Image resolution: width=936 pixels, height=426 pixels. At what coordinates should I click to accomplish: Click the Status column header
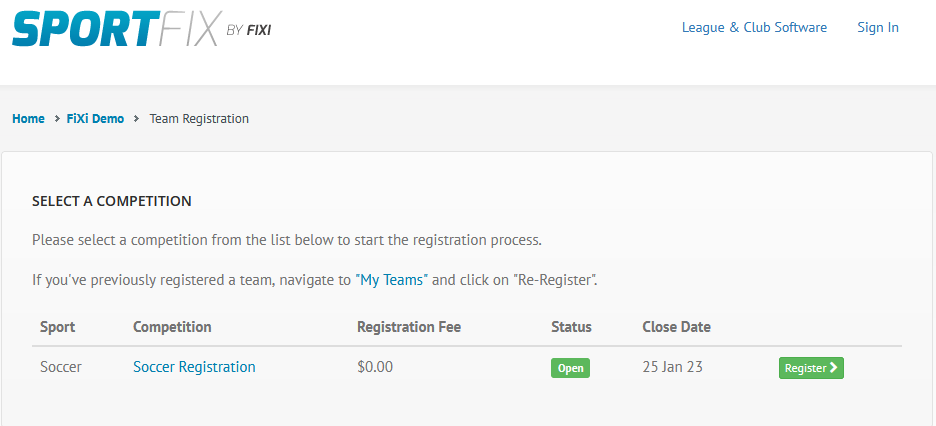(571, 327)
